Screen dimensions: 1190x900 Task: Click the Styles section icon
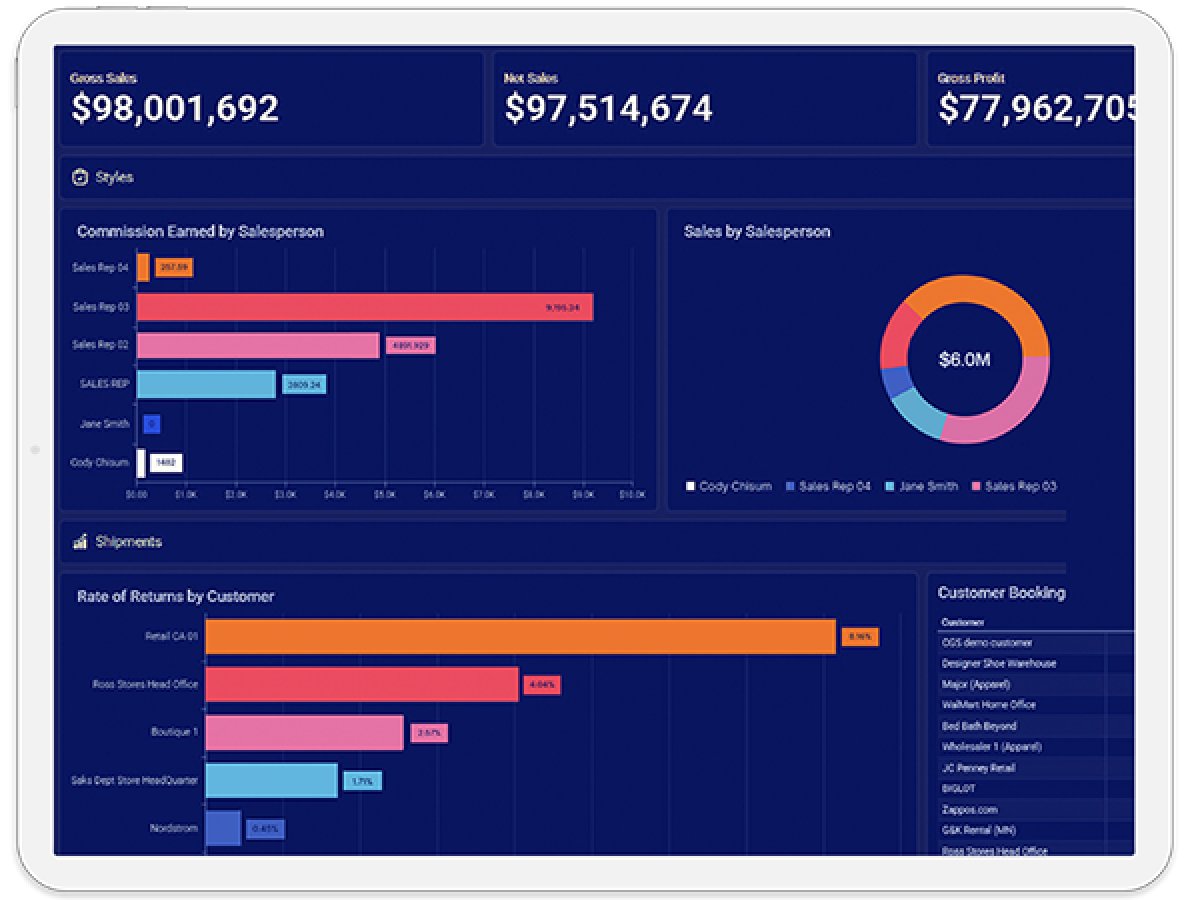[80, 178]
